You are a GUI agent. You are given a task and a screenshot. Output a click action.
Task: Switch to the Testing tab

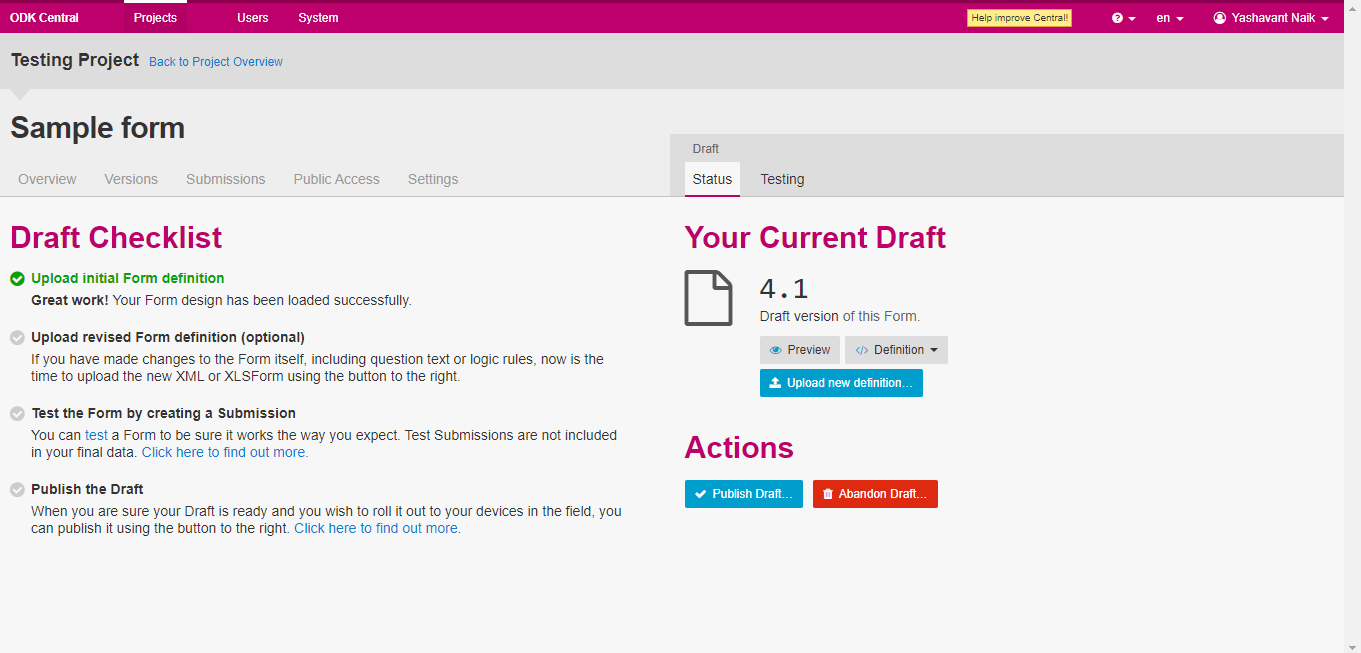782,179
